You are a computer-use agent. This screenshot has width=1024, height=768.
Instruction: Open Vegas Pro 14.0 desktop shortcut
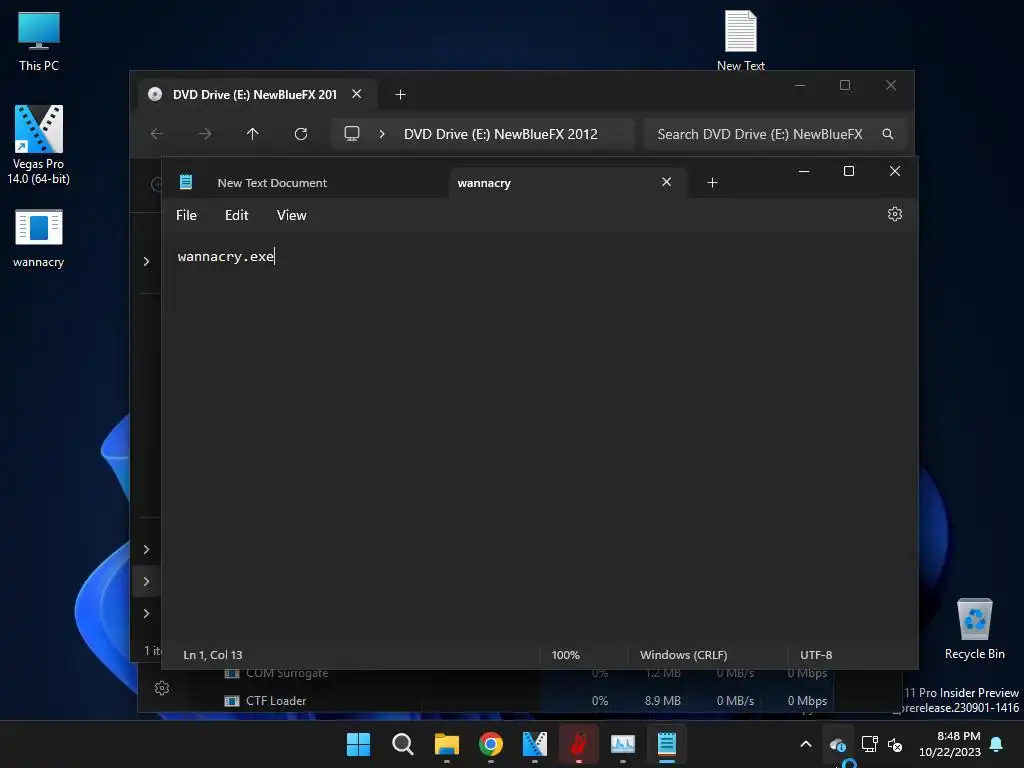click(x=39, y=145)
